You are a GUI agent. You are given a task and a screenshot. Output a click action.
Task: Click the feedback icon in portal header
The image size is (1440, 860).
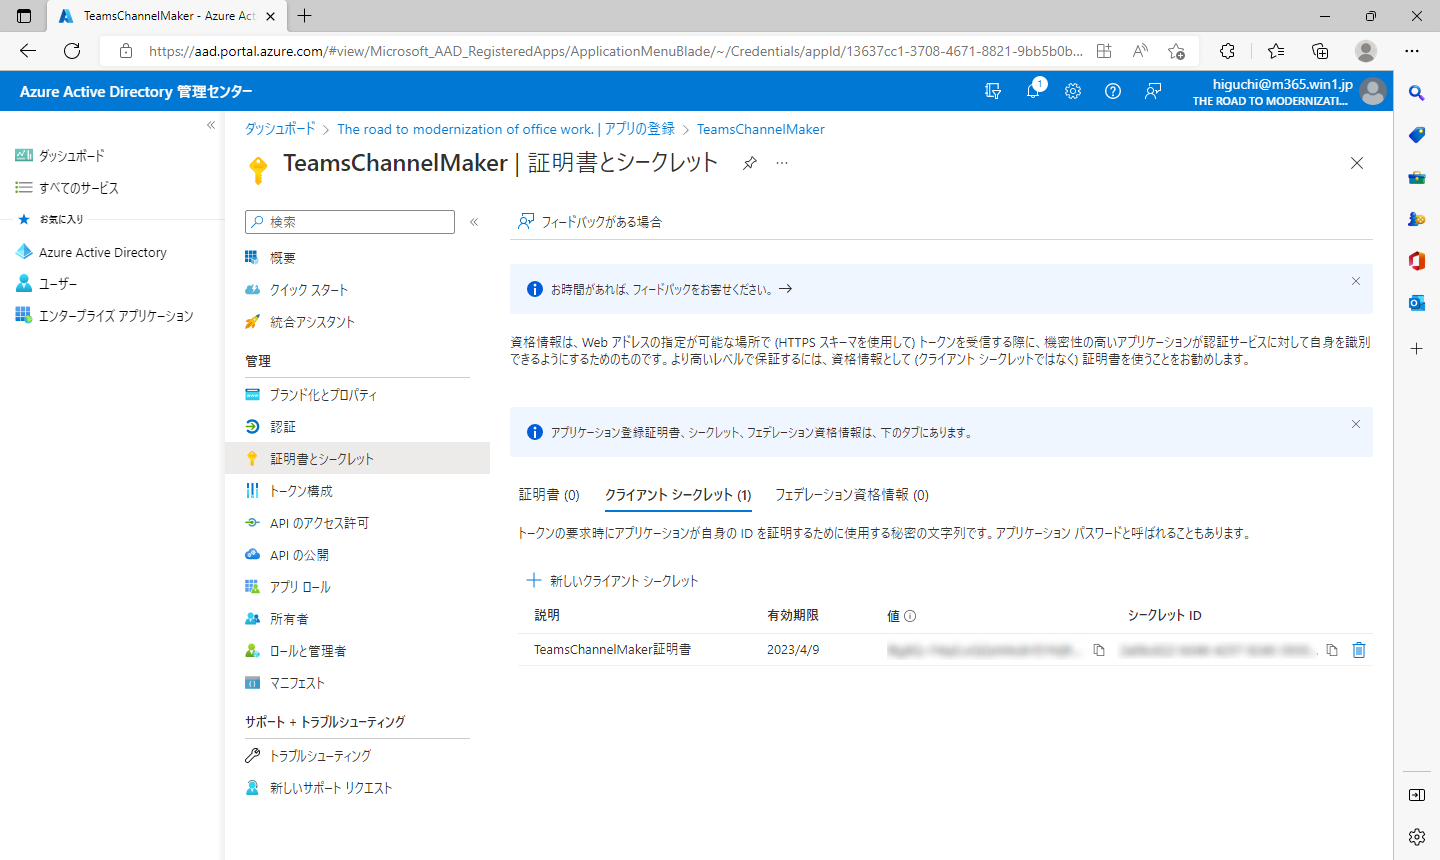tap(1153, 91)
